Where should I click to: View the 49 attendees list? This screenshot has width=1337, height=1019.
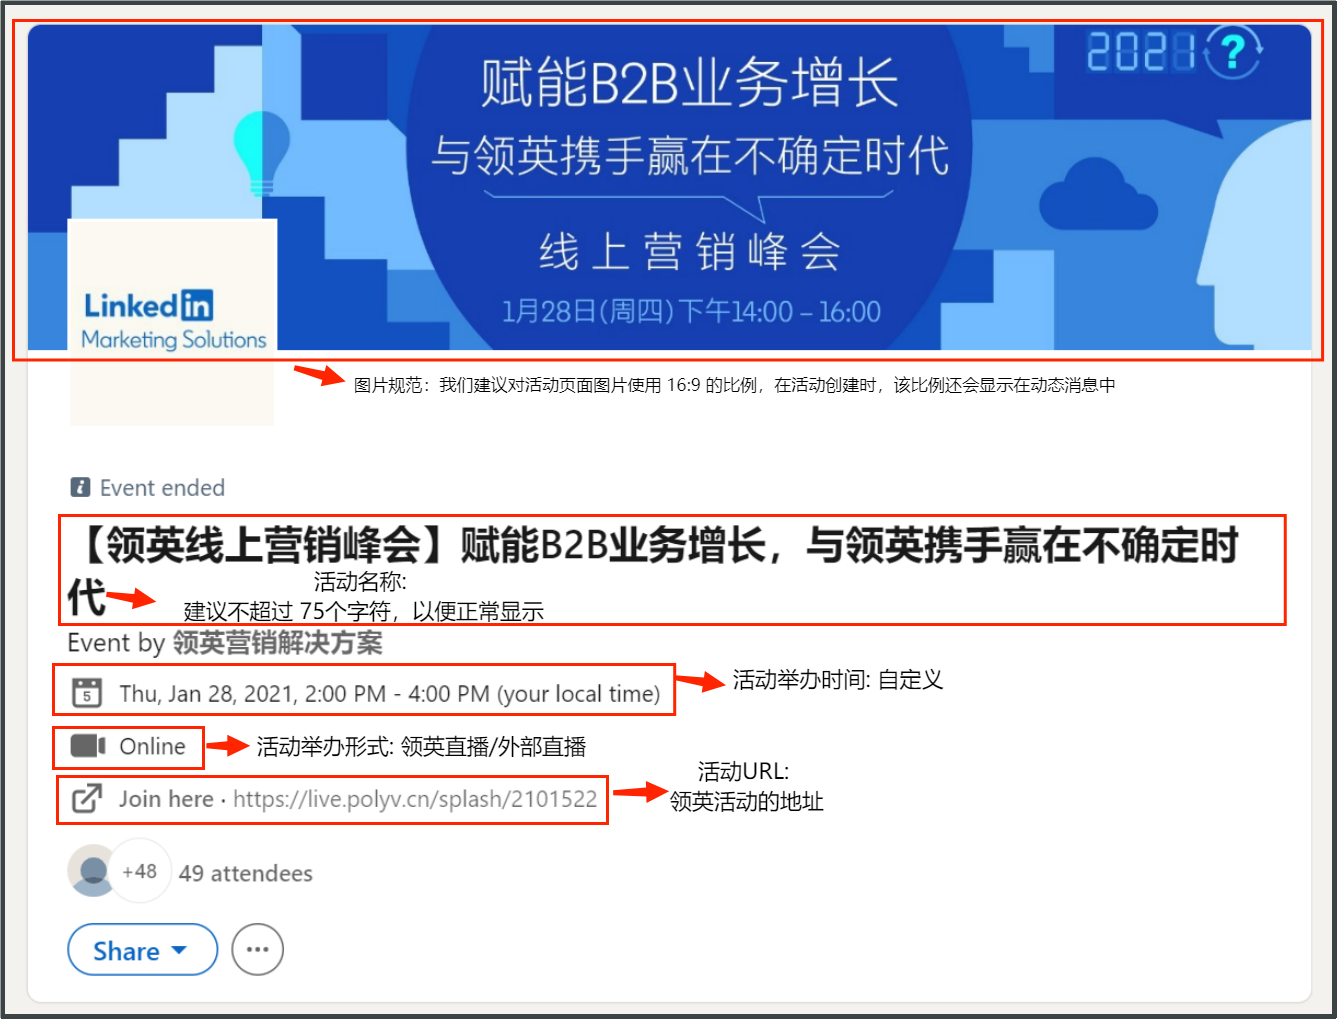[x=246, y=873]
